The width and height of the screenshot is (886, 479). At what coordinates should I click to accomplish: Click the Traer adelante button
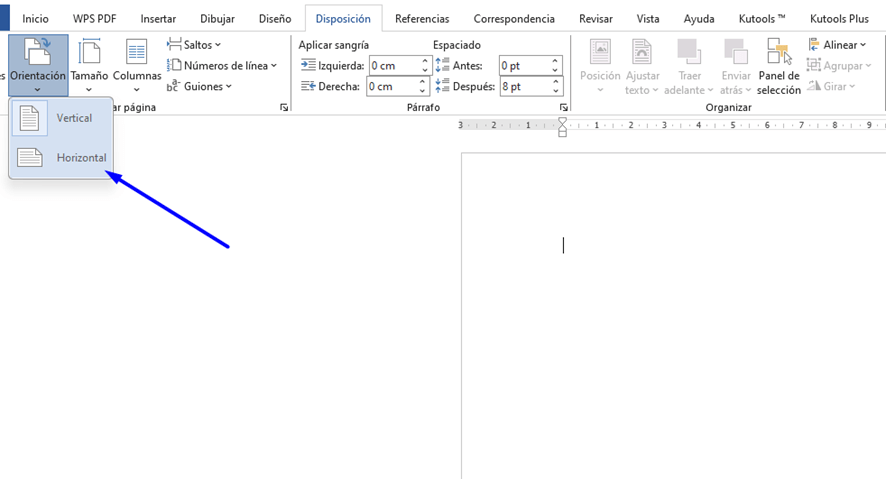click(689, 65)
